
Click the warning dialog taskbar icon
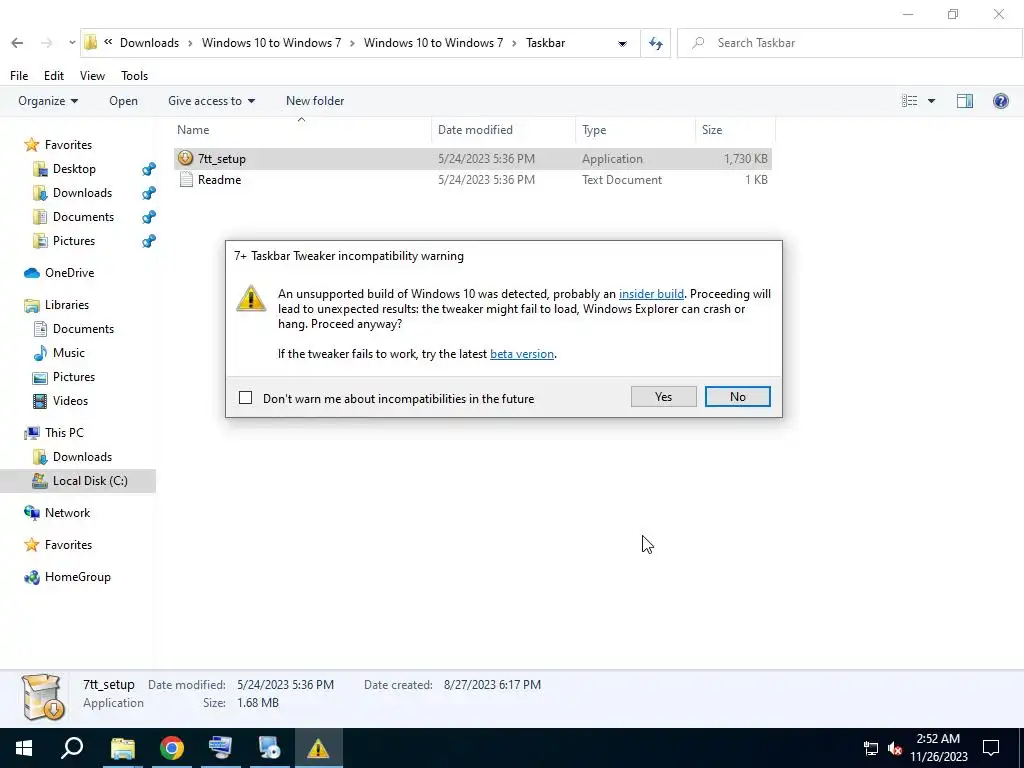pyautogui.click(x=318, y=748)
